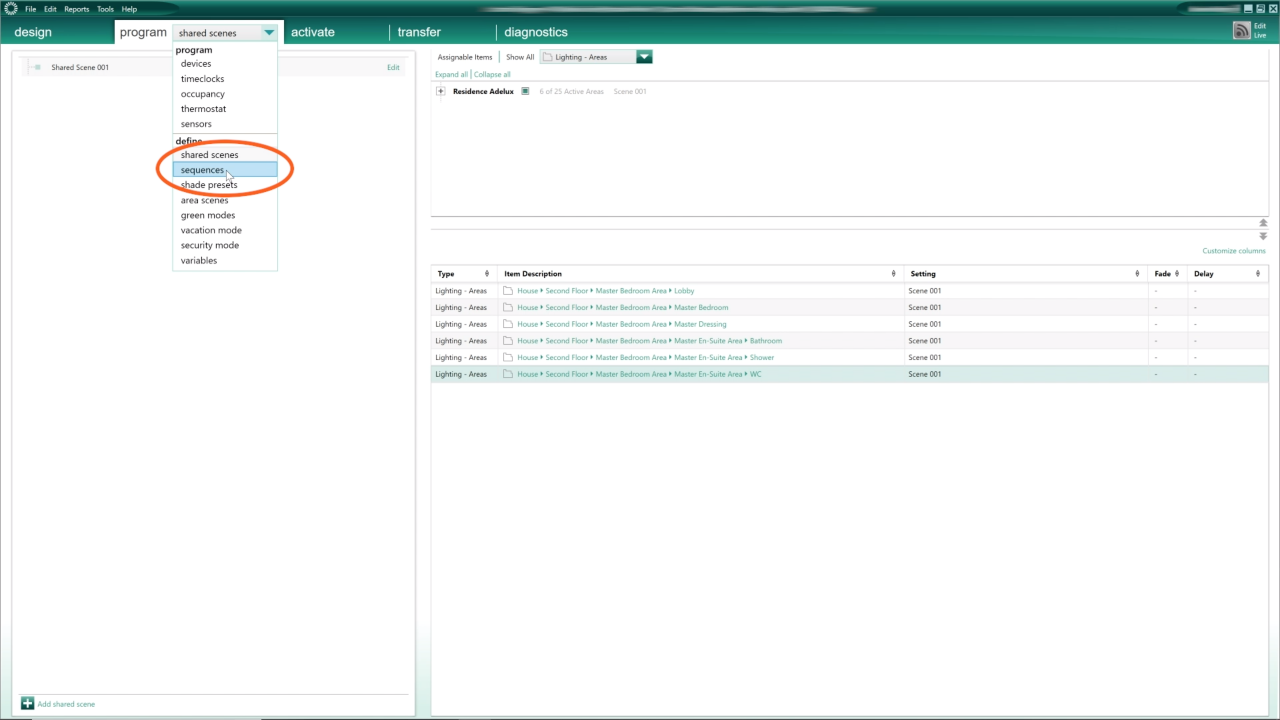The width and height of the screenshot is (1280, 720).
Task: Click the folder icon beside the WC row
Action: click(508, 374)
